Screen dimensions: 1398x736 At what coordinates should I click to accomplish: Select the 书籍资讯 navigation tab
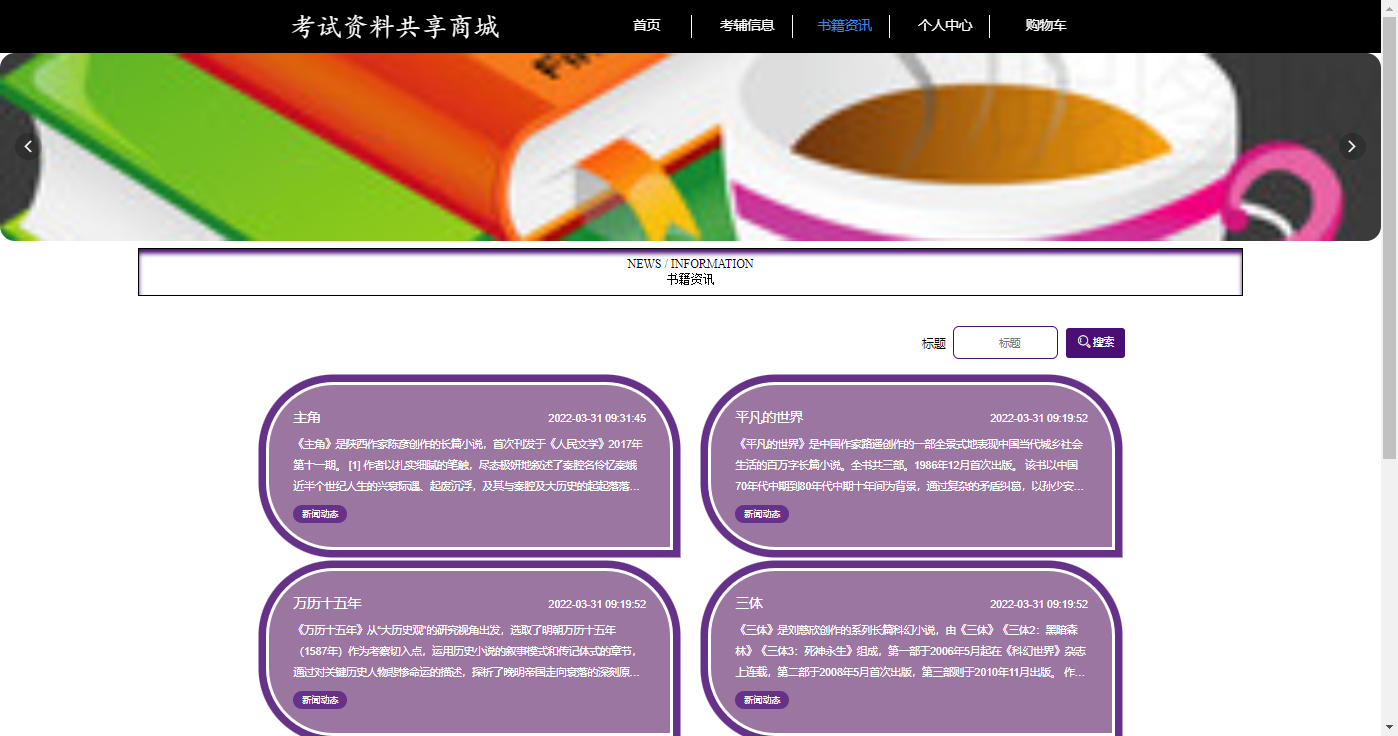pyautogui.click(x=844, y=26)
